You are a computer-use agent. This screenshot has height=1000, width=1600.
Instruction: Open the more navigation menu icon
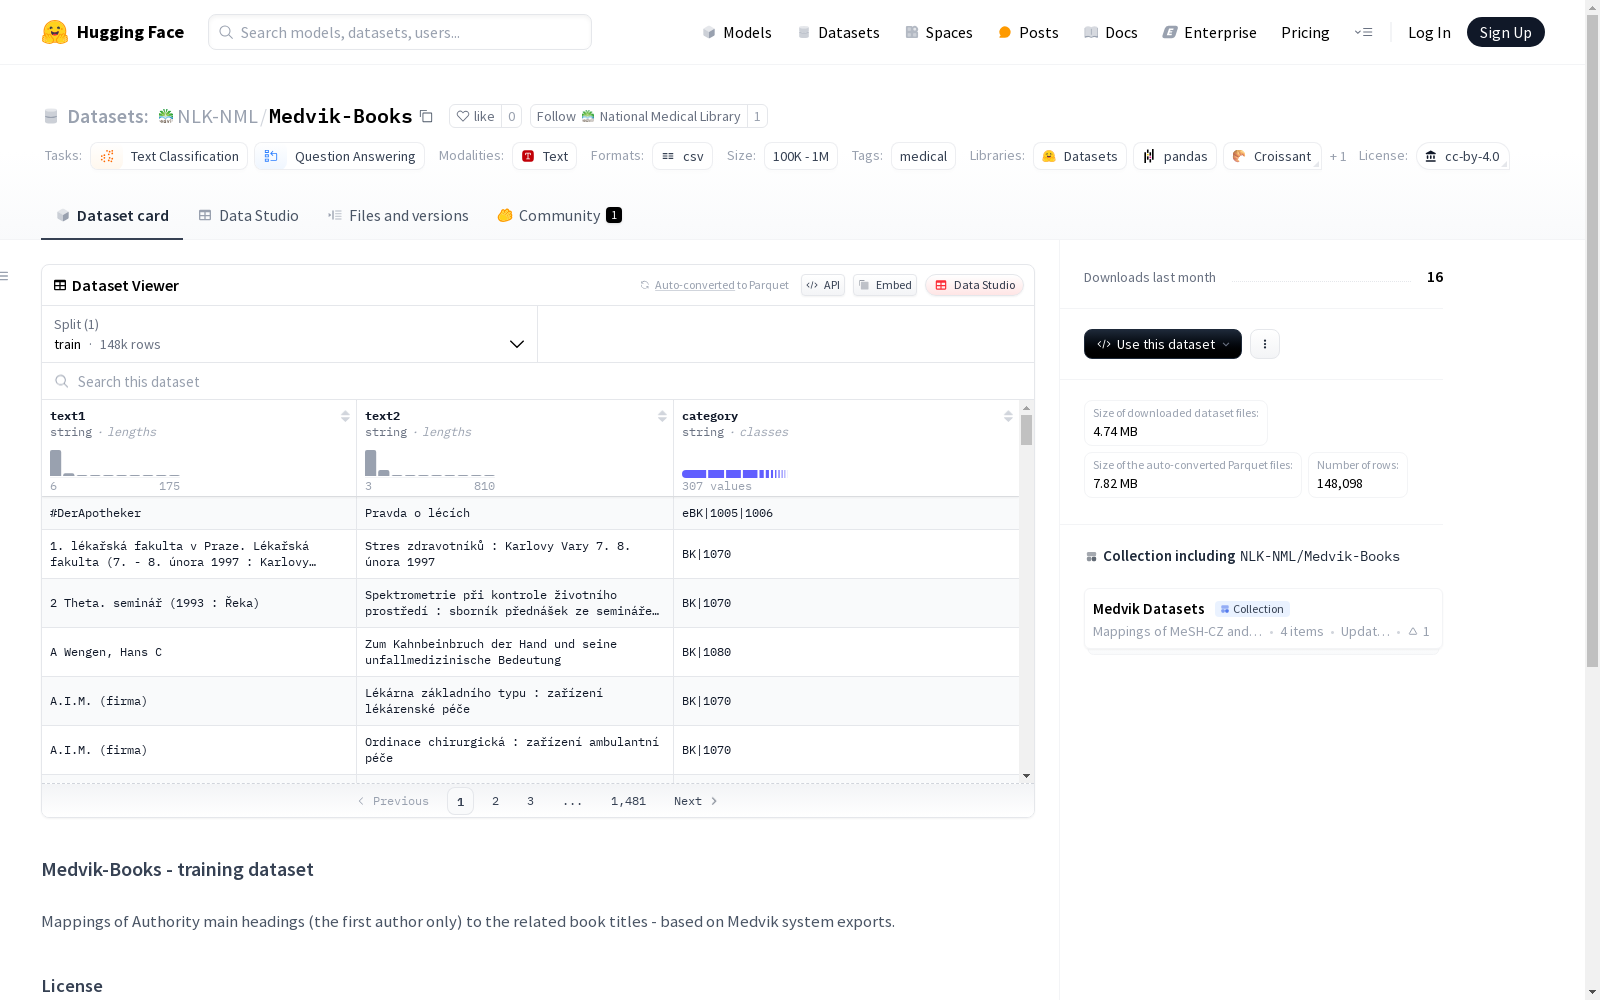tap(1363, 32)
